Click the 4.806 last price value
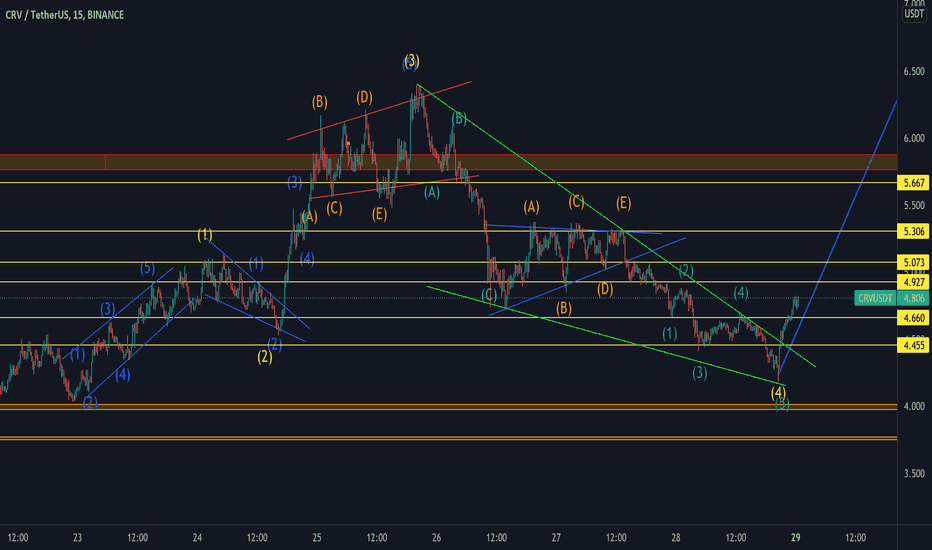The image size is (932, 550). point(914,298)
